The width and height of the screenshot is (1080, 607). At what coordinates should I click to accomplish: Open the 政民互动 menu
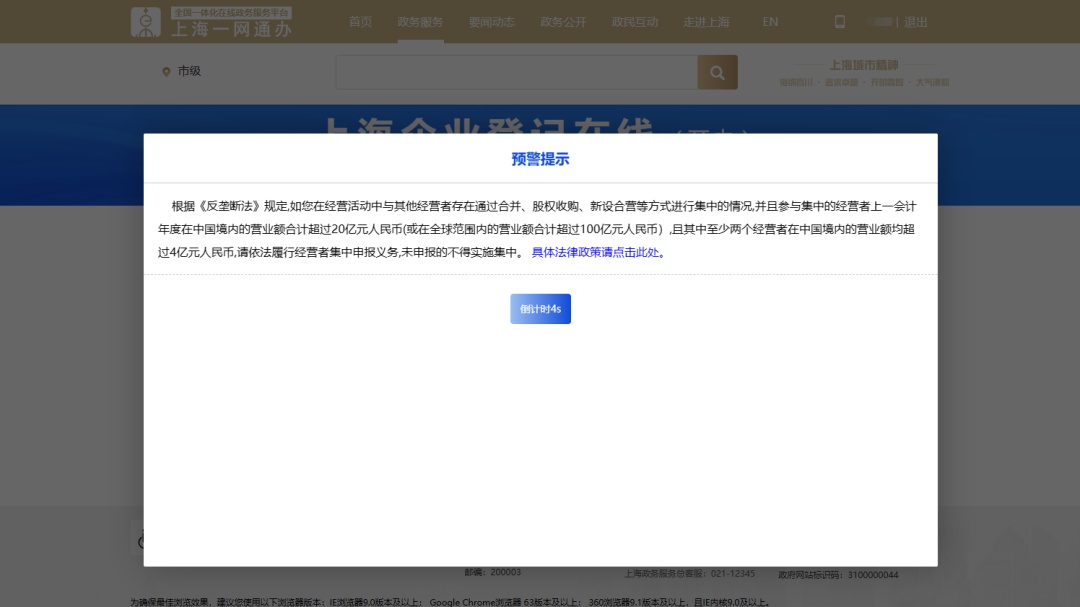(x=634, y=21)
